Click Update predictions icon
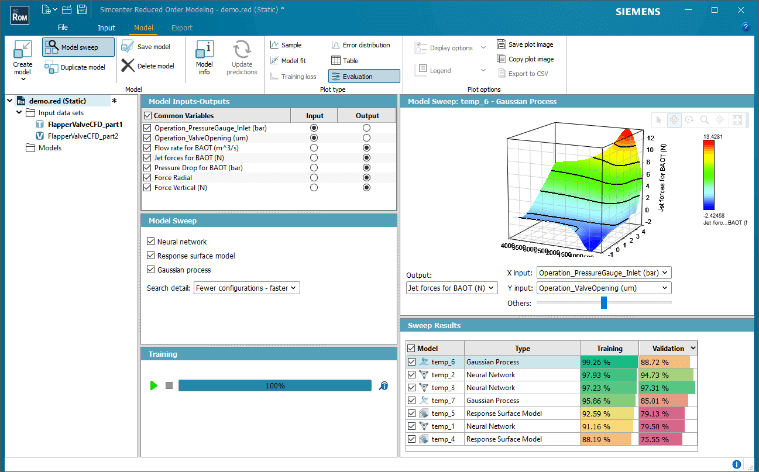Screen dimensions: 759x472 click(242, 50)
